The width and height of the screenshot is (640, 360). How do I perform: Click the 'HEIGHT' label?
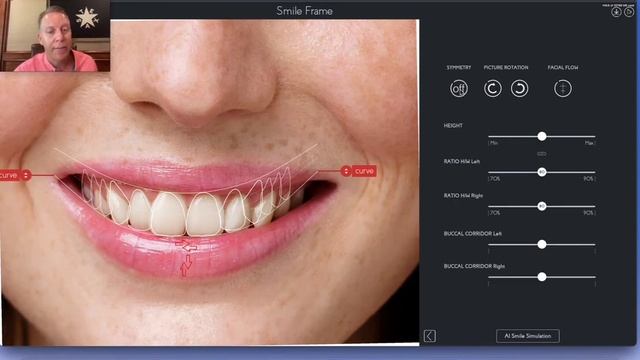[x=453, y=126]
